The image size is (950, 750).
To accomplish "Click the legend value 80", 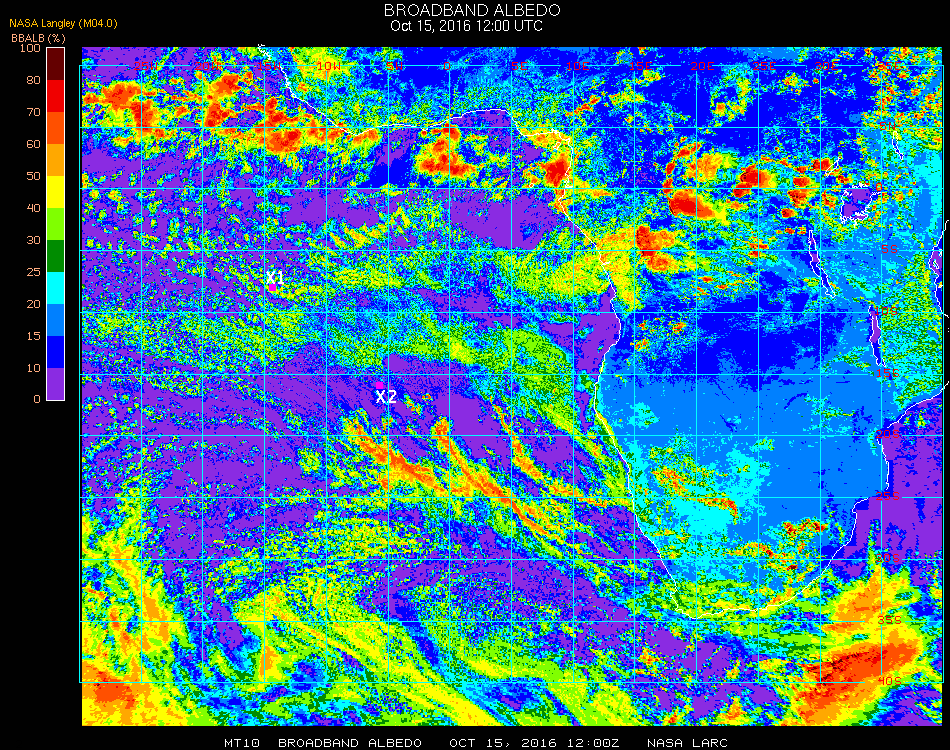I will tap(33, 80).
